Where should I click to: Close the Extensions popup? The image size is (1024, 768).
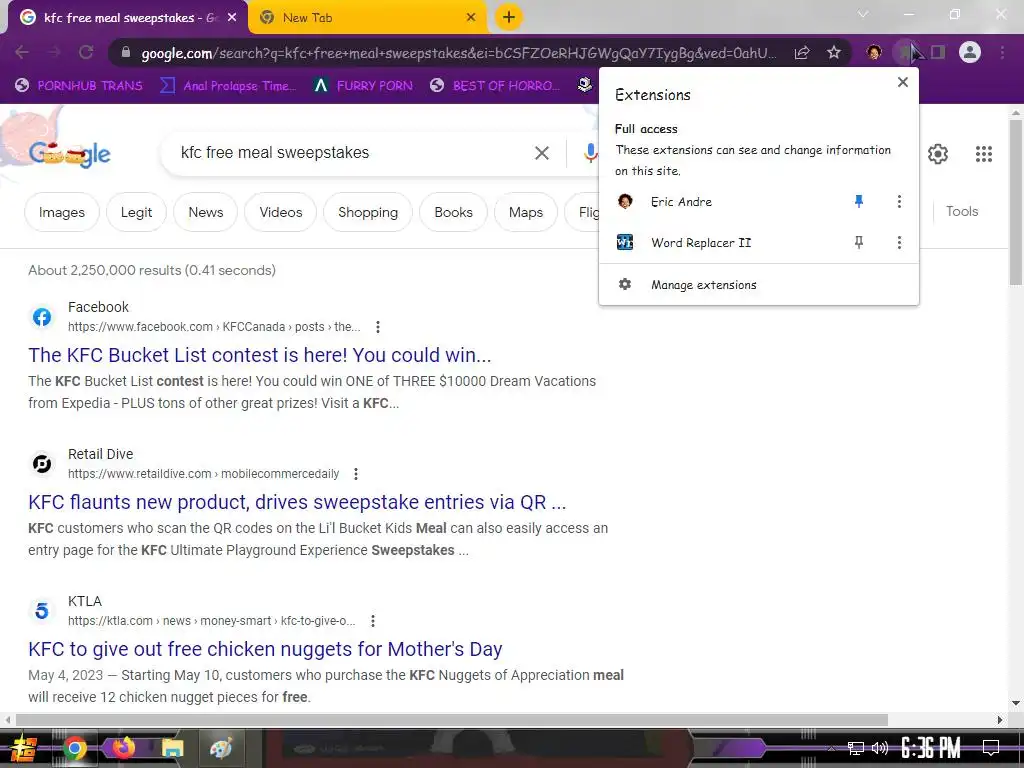[903, 82]
